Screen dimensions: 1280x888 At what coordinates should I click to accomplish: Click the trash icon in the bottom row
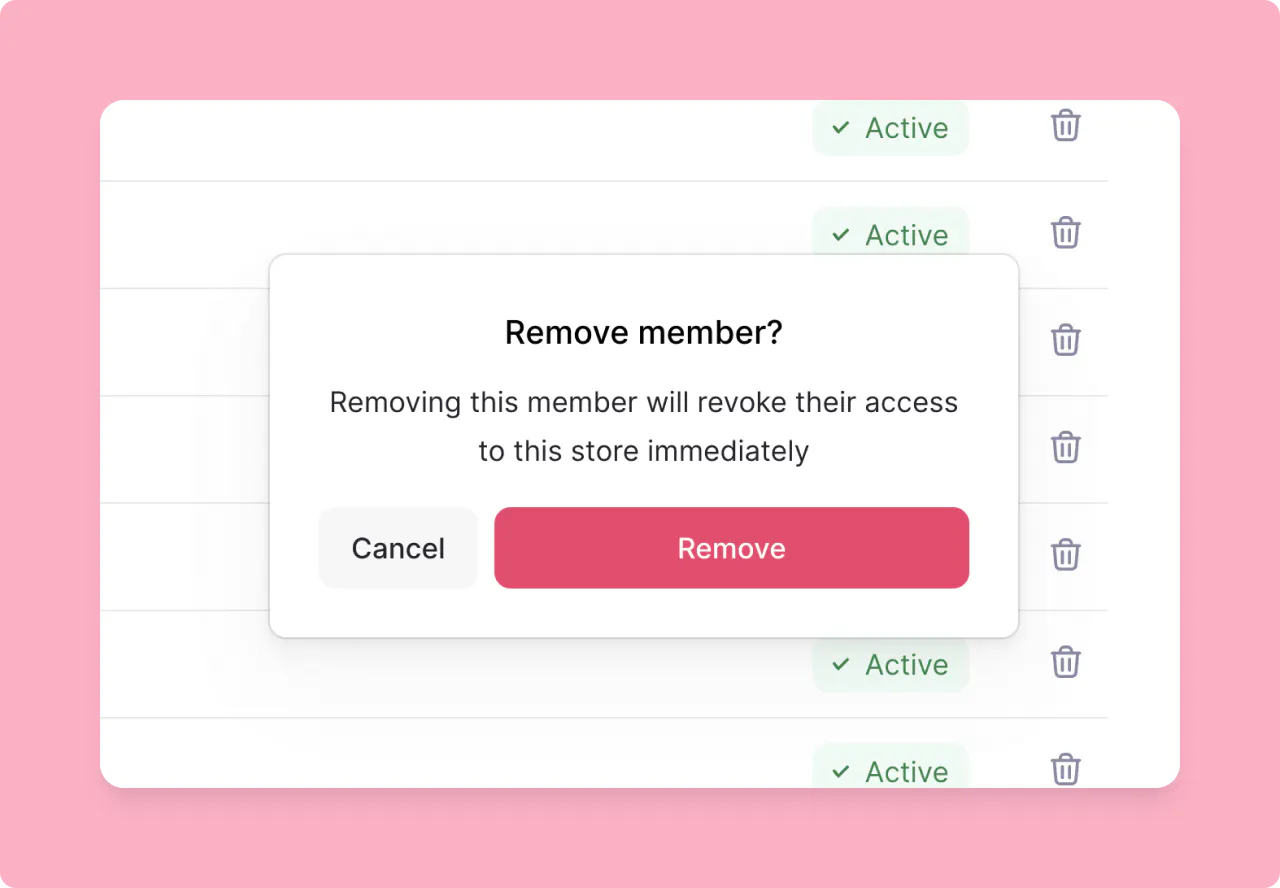1065,769
